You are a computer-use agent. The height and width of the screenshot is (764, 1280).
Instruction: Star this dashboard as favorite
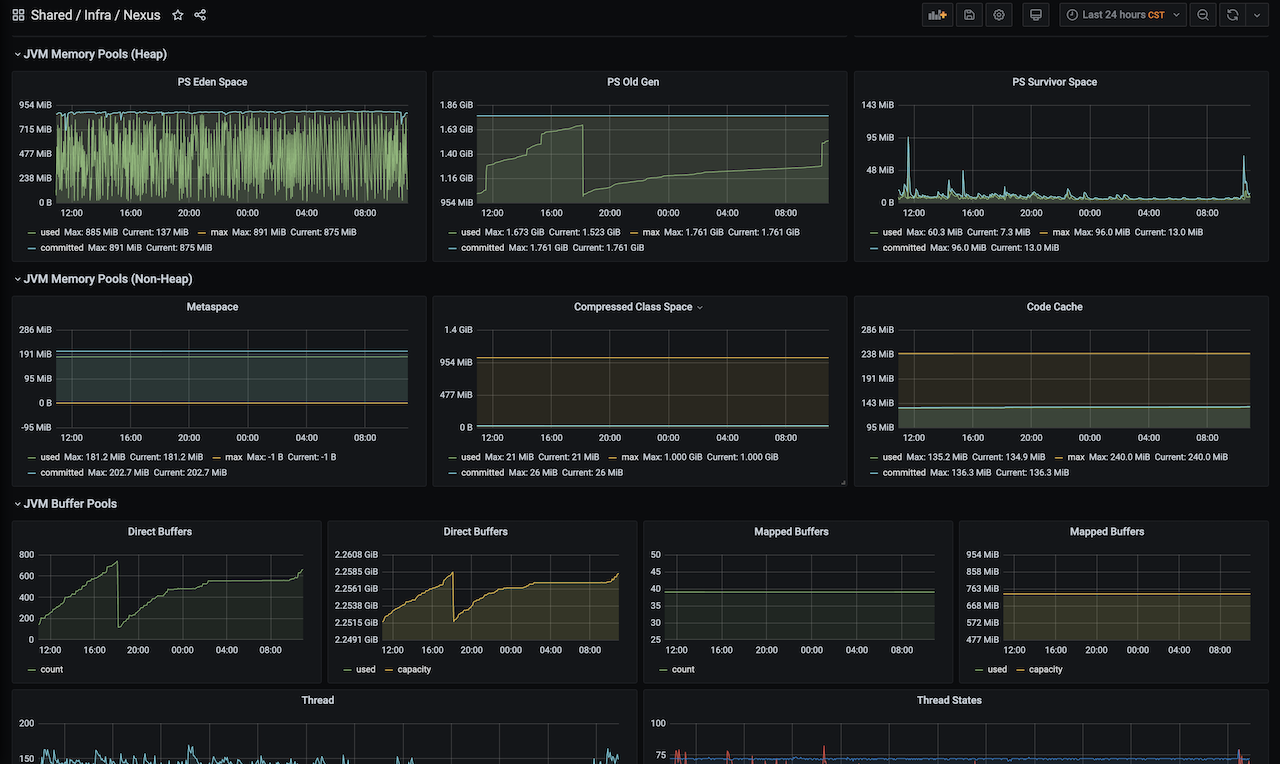click(x=178, y=15)
